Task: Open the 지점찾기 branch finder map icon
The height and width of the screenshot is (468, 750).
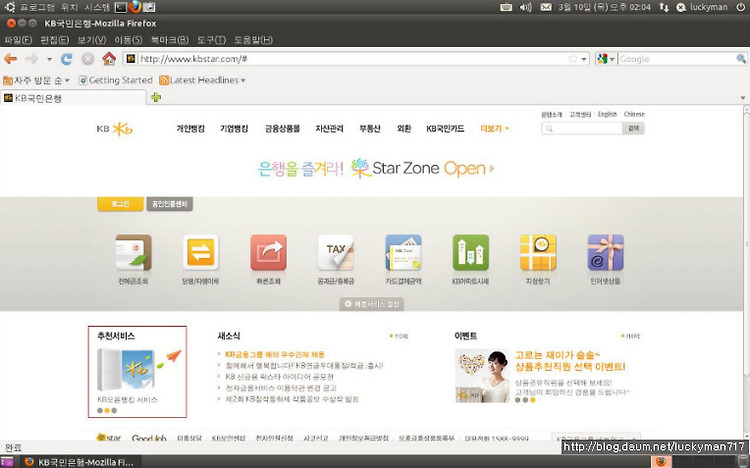Action: [x=538, y=253]
